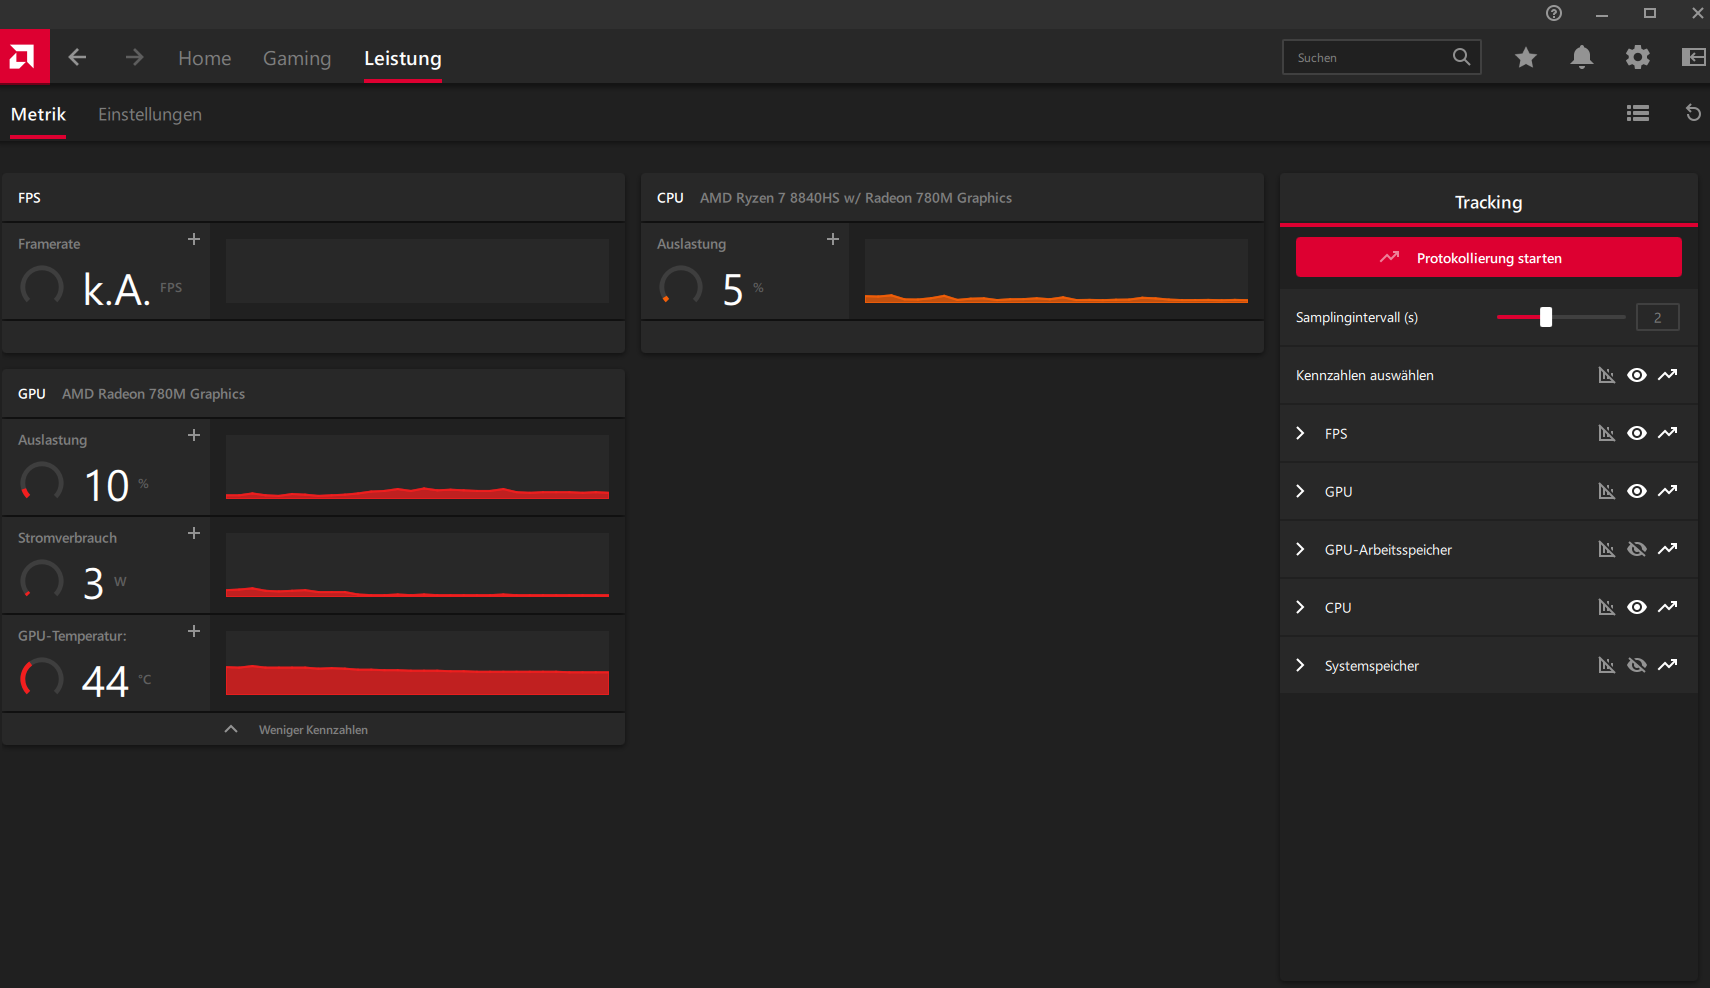
Task: Show GPU-Arbeitsspeicher with crossed eye icon
Action: (1637, 549)
